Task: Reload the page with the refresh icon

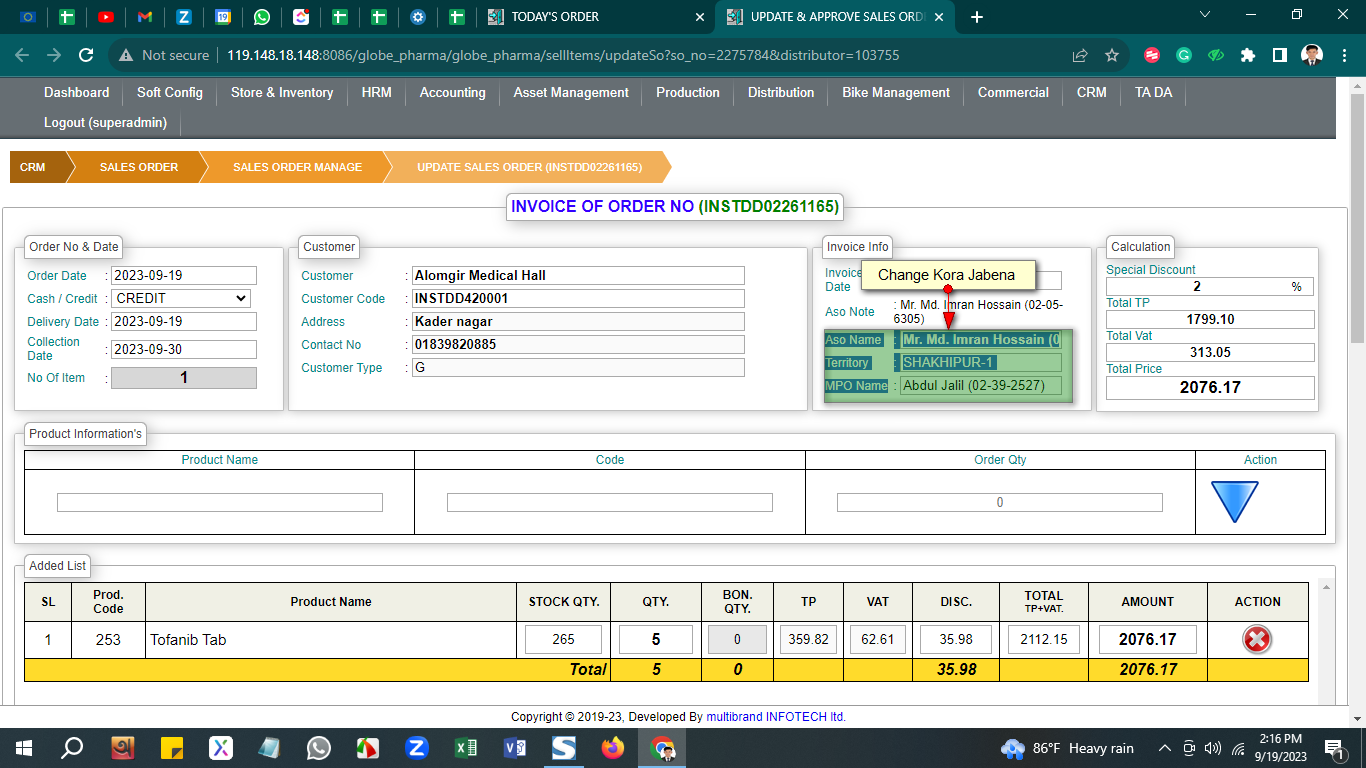Action: click(x=86, y=55)
